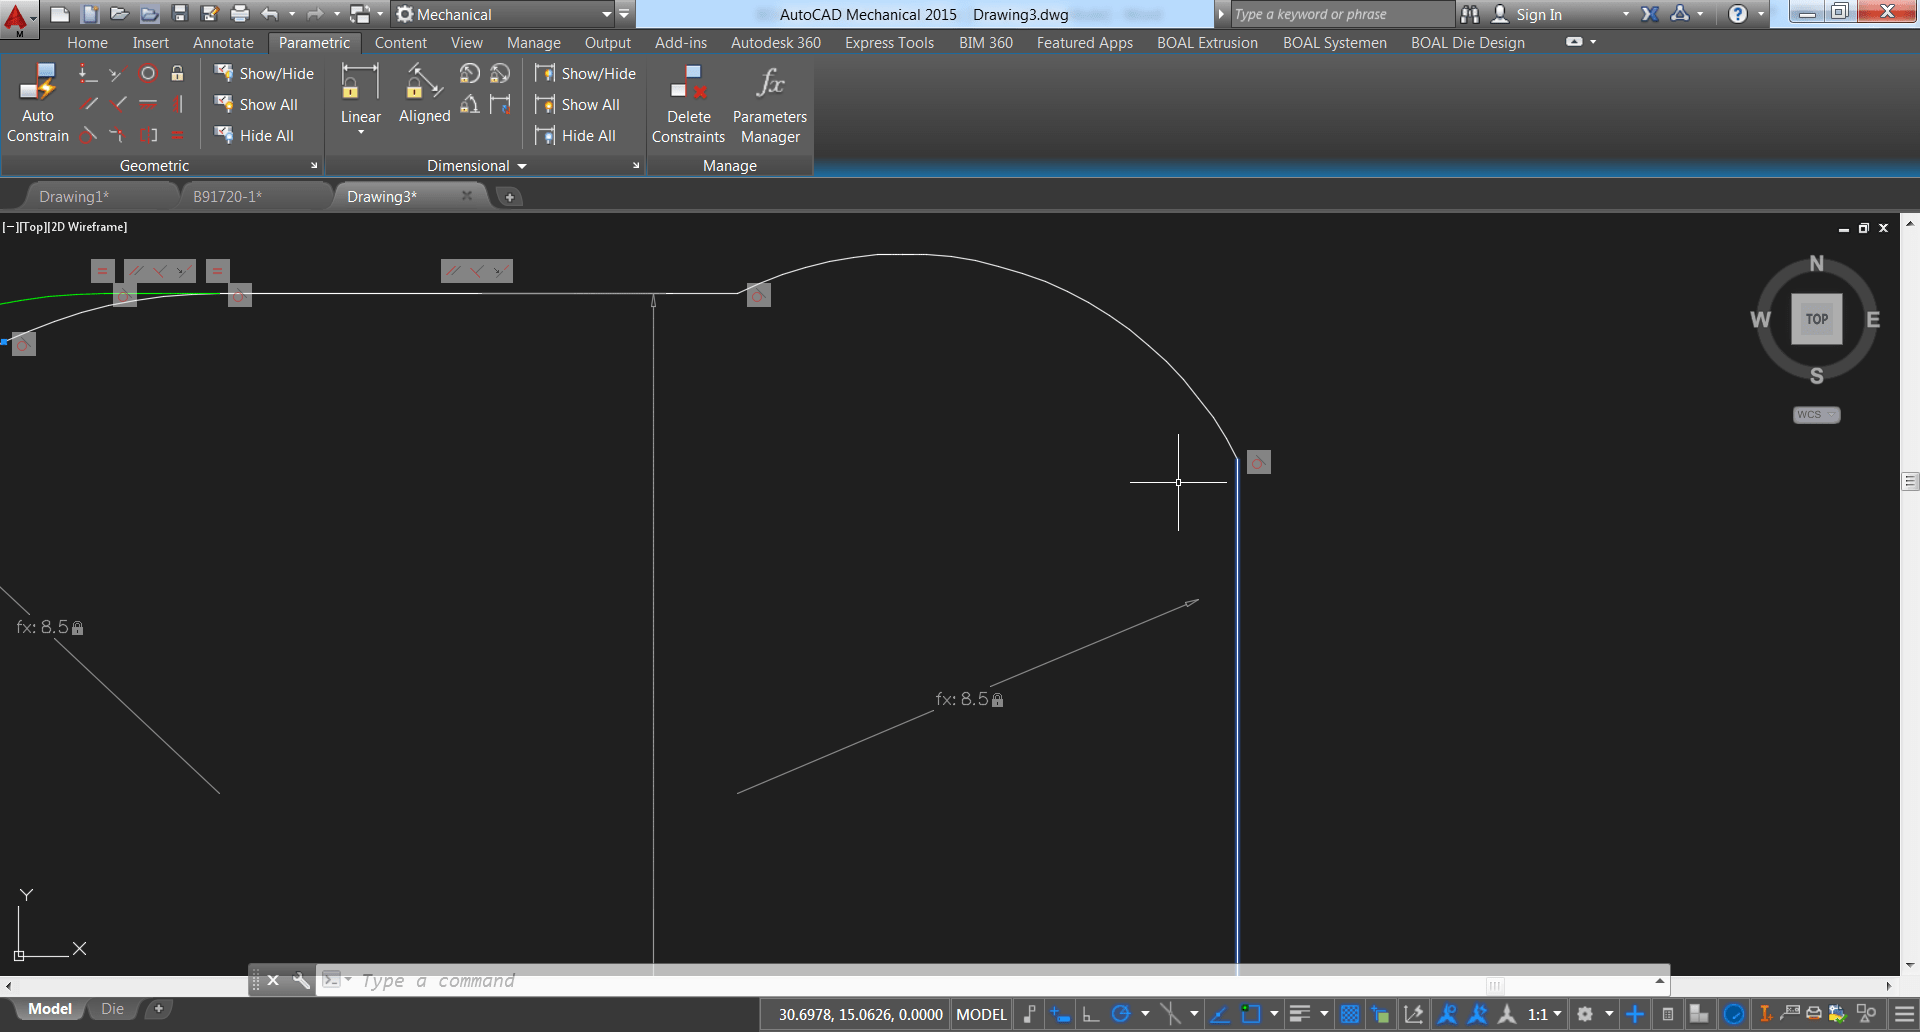
Task: Open the Dimensional panel dialog launcher arrow
Action: click(x=636, y=166)
